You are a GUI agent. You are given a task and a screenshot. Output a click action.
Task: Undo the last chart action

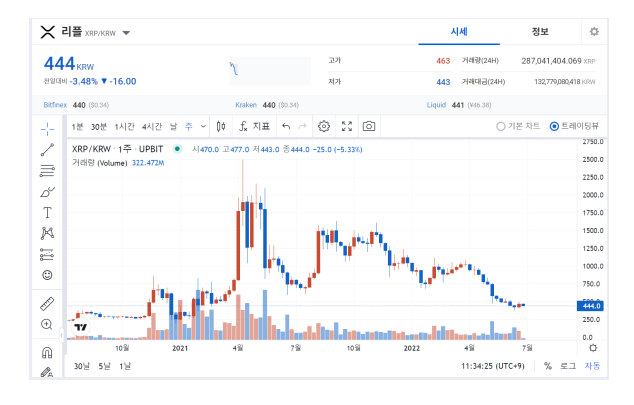click(x=286, y=127)
